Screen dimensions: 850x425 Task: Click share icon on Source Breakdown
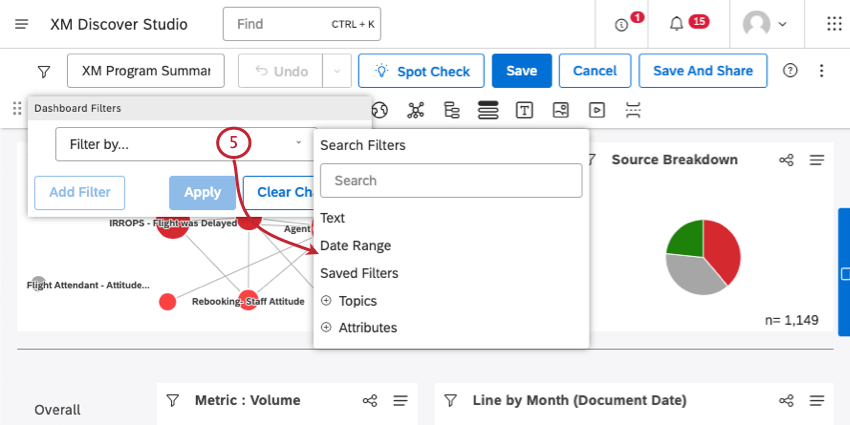pyautogui.click(x=787, y=160)
